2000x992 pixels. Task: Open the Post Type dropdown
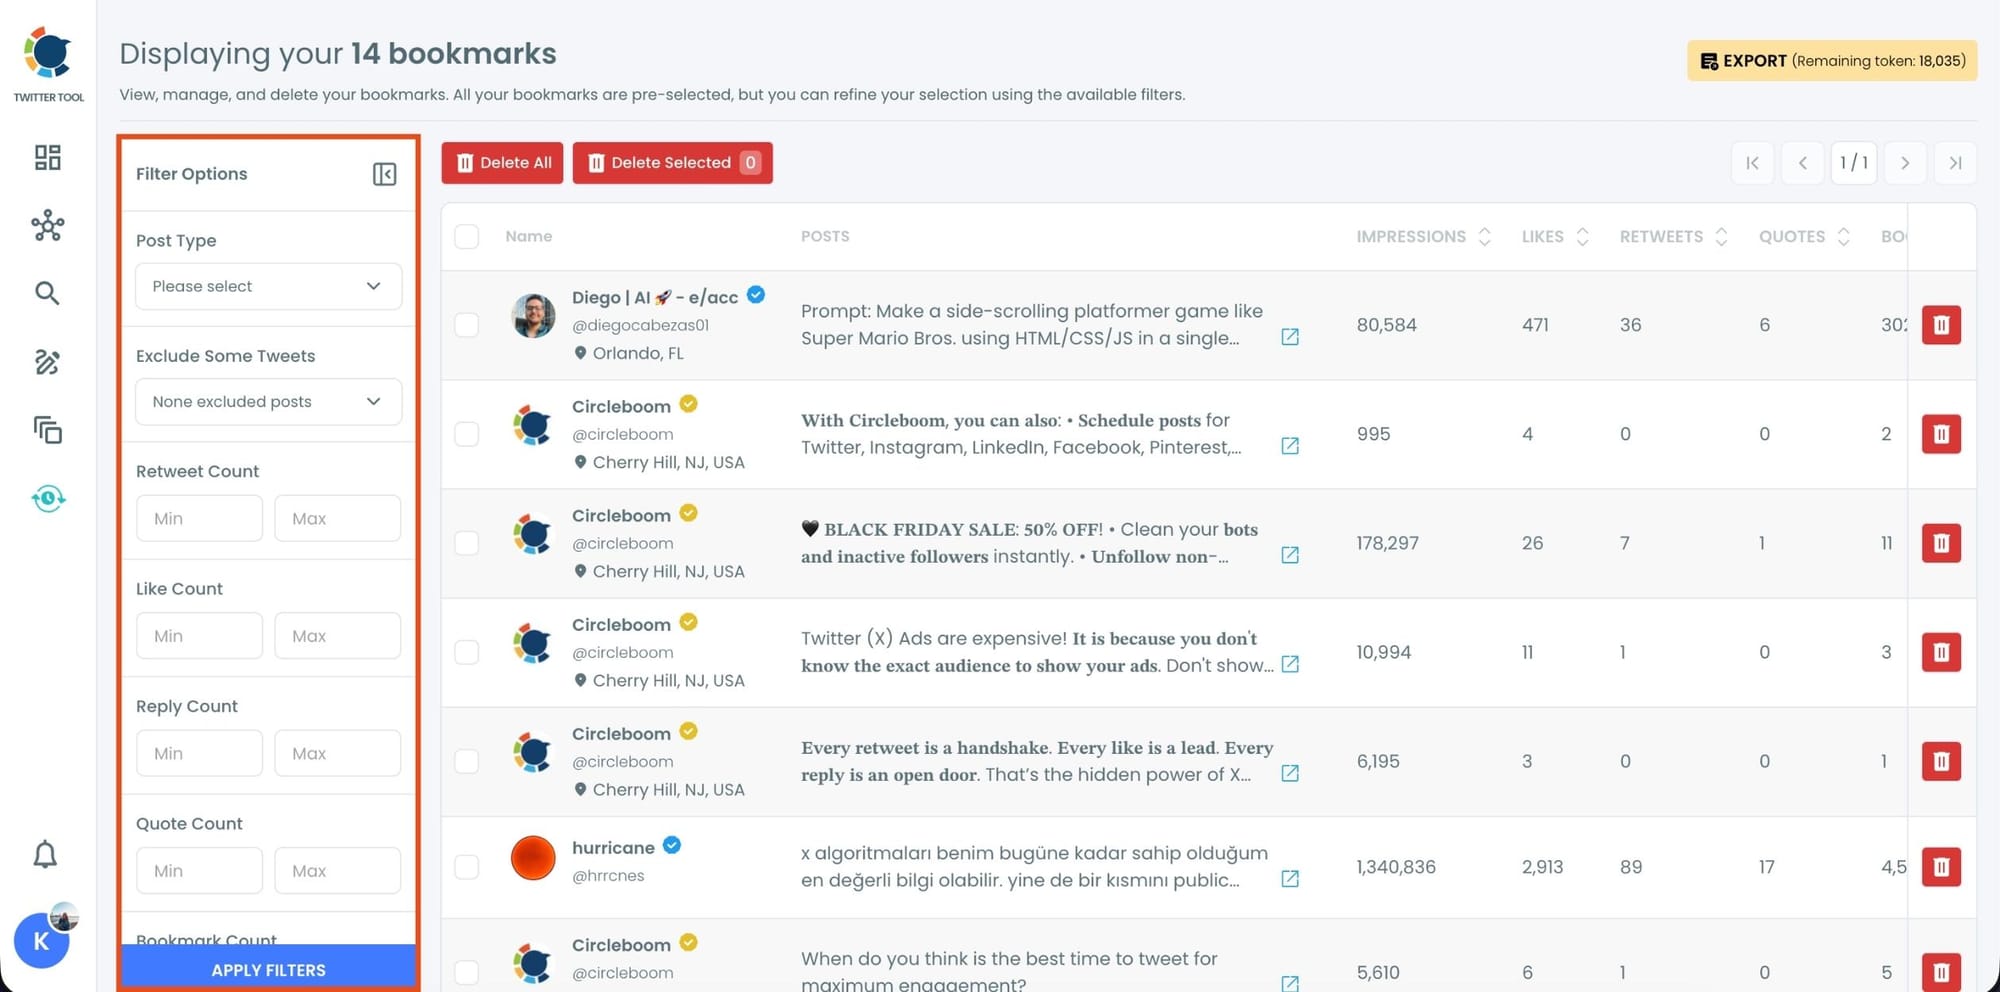pyautogui.click(x=268, y=287)
